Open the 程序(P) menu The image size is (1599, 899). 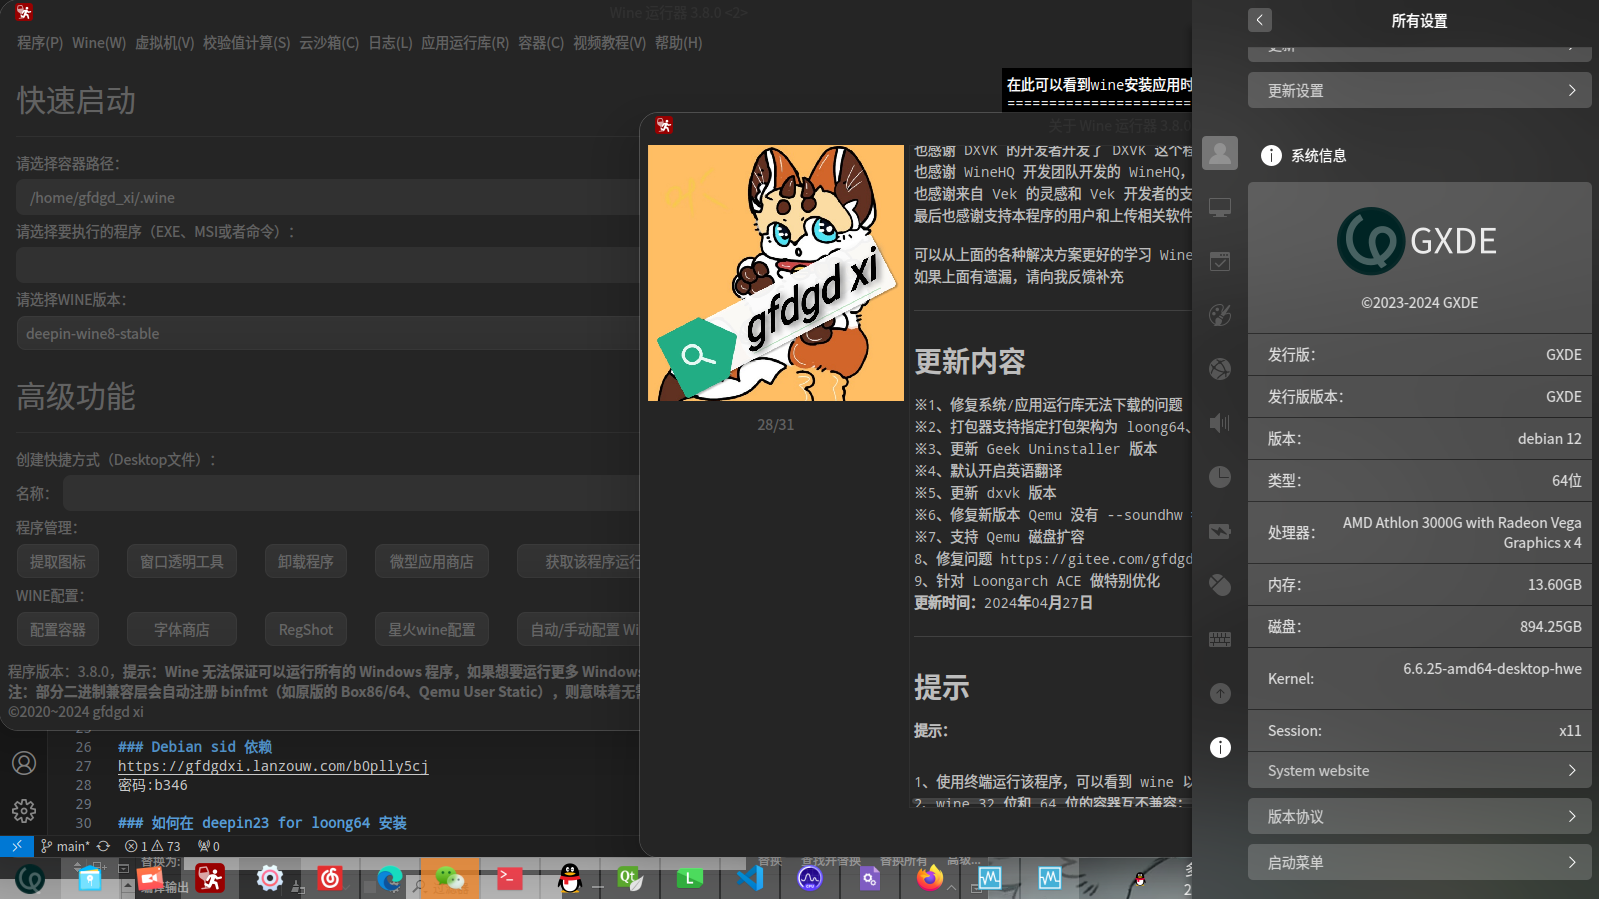(40, 43)
